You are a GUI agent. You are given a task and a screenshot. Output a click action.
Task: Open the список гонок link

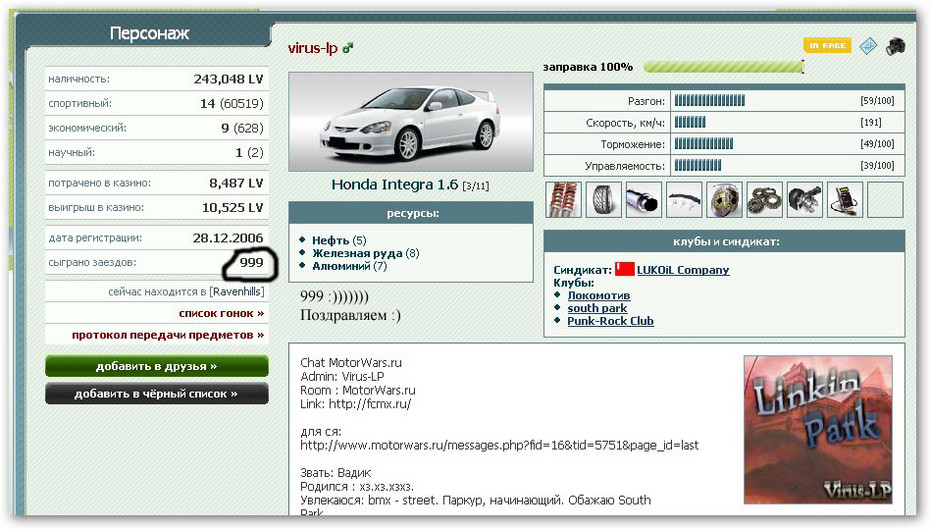(221, 313)
